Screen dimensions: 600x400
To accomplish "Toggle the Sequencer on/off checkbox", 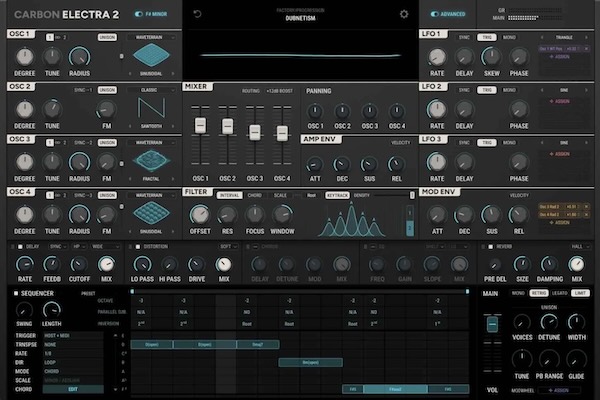I will (x=16, y=293).
